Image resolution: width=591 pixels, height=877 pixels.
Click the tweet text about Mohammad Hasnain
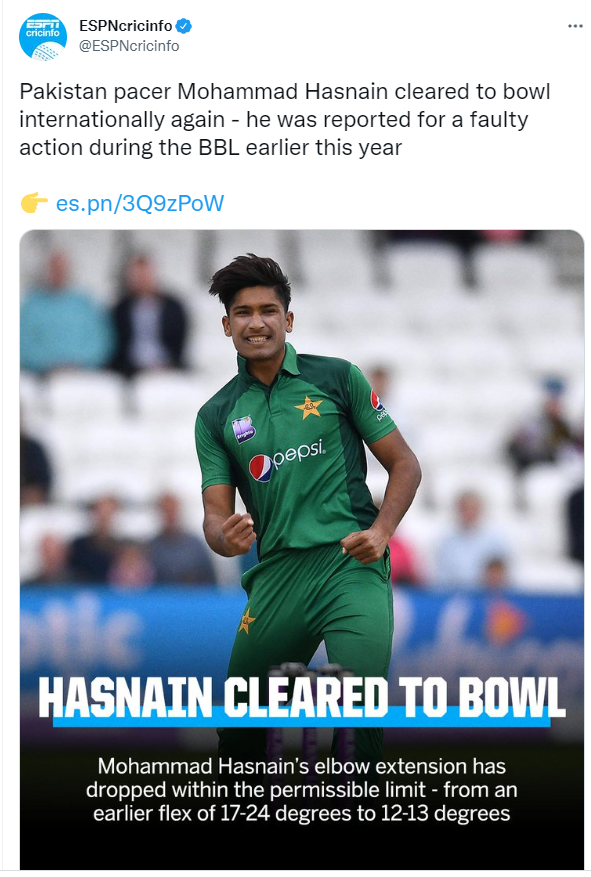(285, 120)
